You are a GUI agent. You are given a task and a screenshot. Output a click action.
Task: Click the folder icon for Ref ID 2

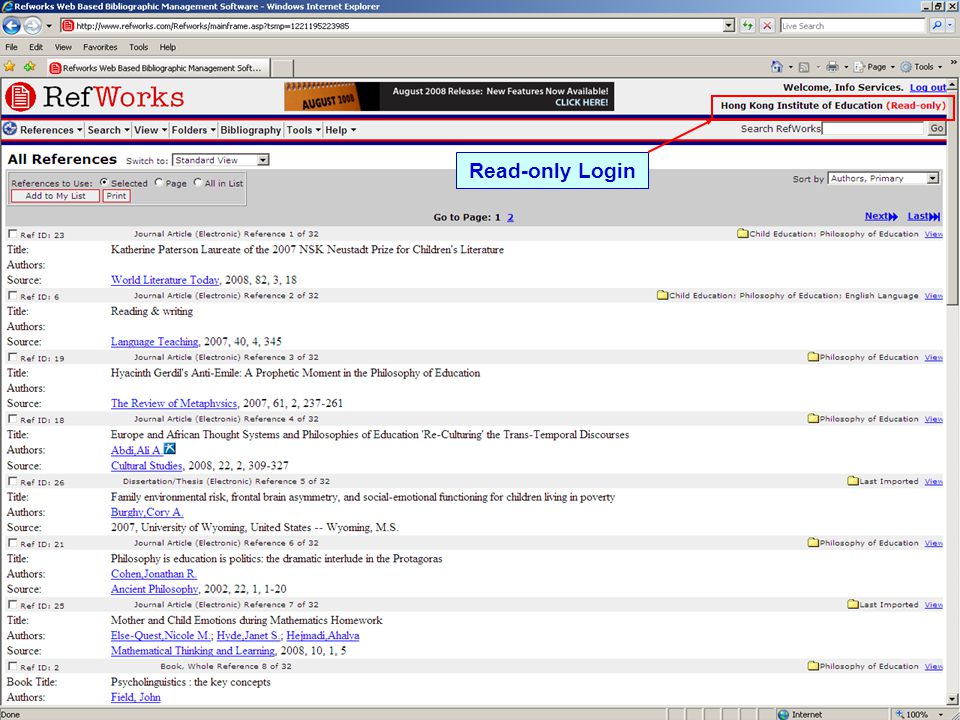tap(813, 666)
